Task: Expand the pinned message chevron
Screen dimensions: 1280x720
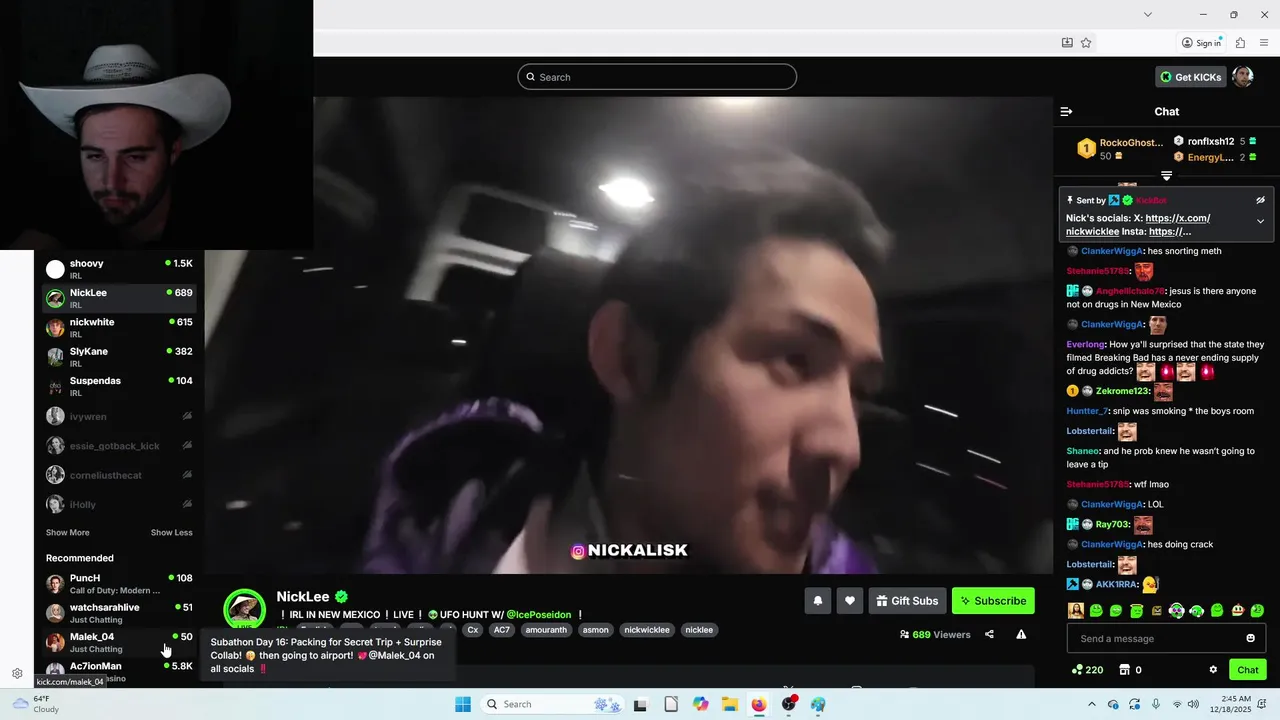Action: tap(1260, 222)
